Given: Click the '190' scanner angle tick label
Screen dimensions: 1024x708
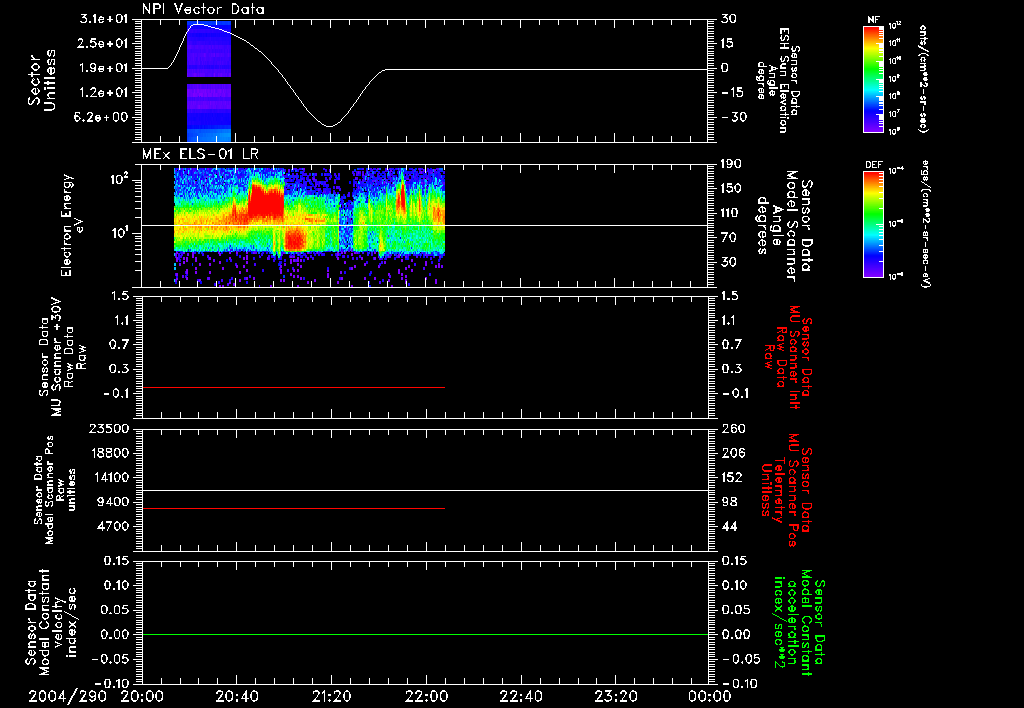Looking at the screenshot, I should (x=731, y=164).
